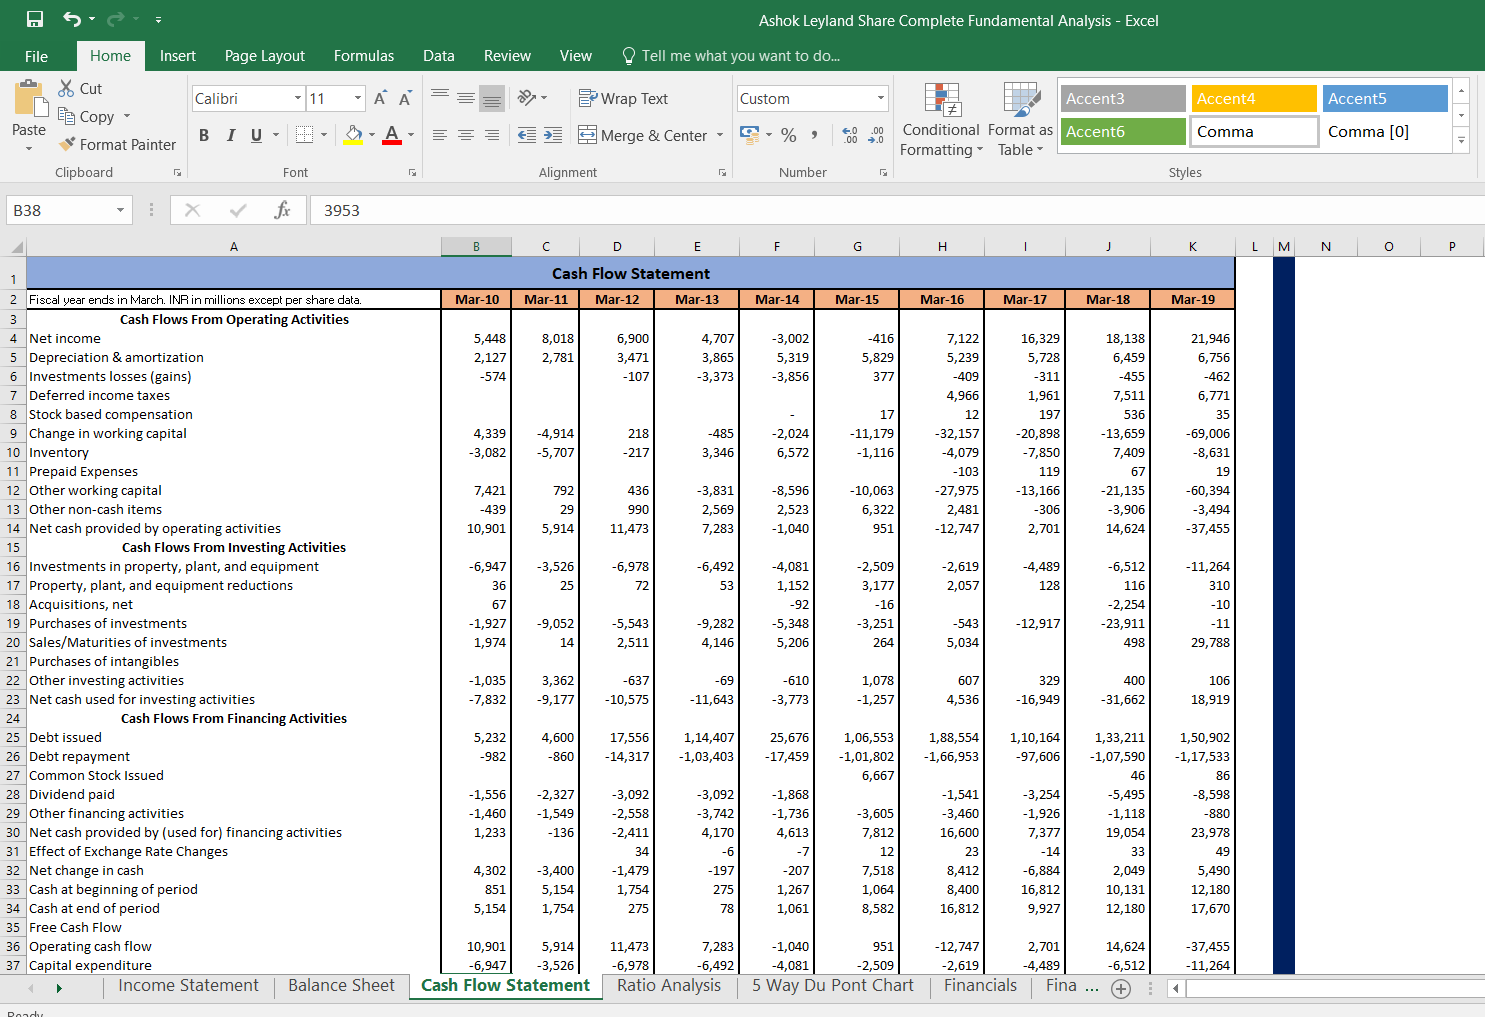Align text right
Viewport: 1485px width, 1017px height.
point(491,135)
